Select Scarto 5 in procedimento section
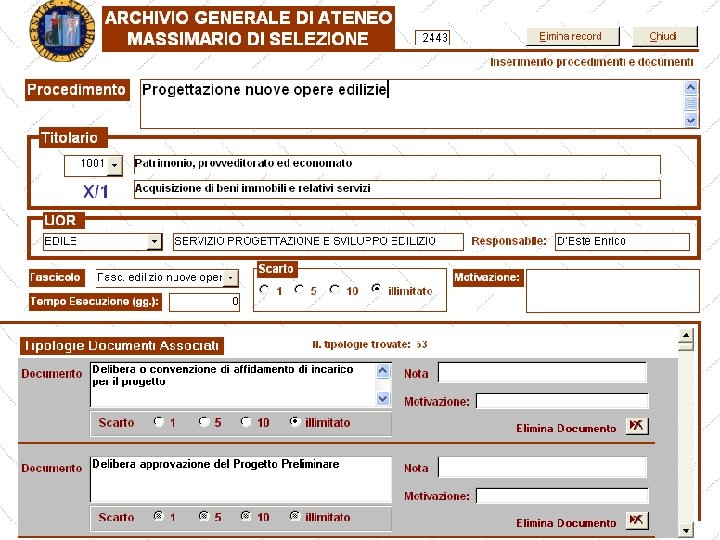Image resolution: width=720 pixels, height=540 pixels. point(299,289)
